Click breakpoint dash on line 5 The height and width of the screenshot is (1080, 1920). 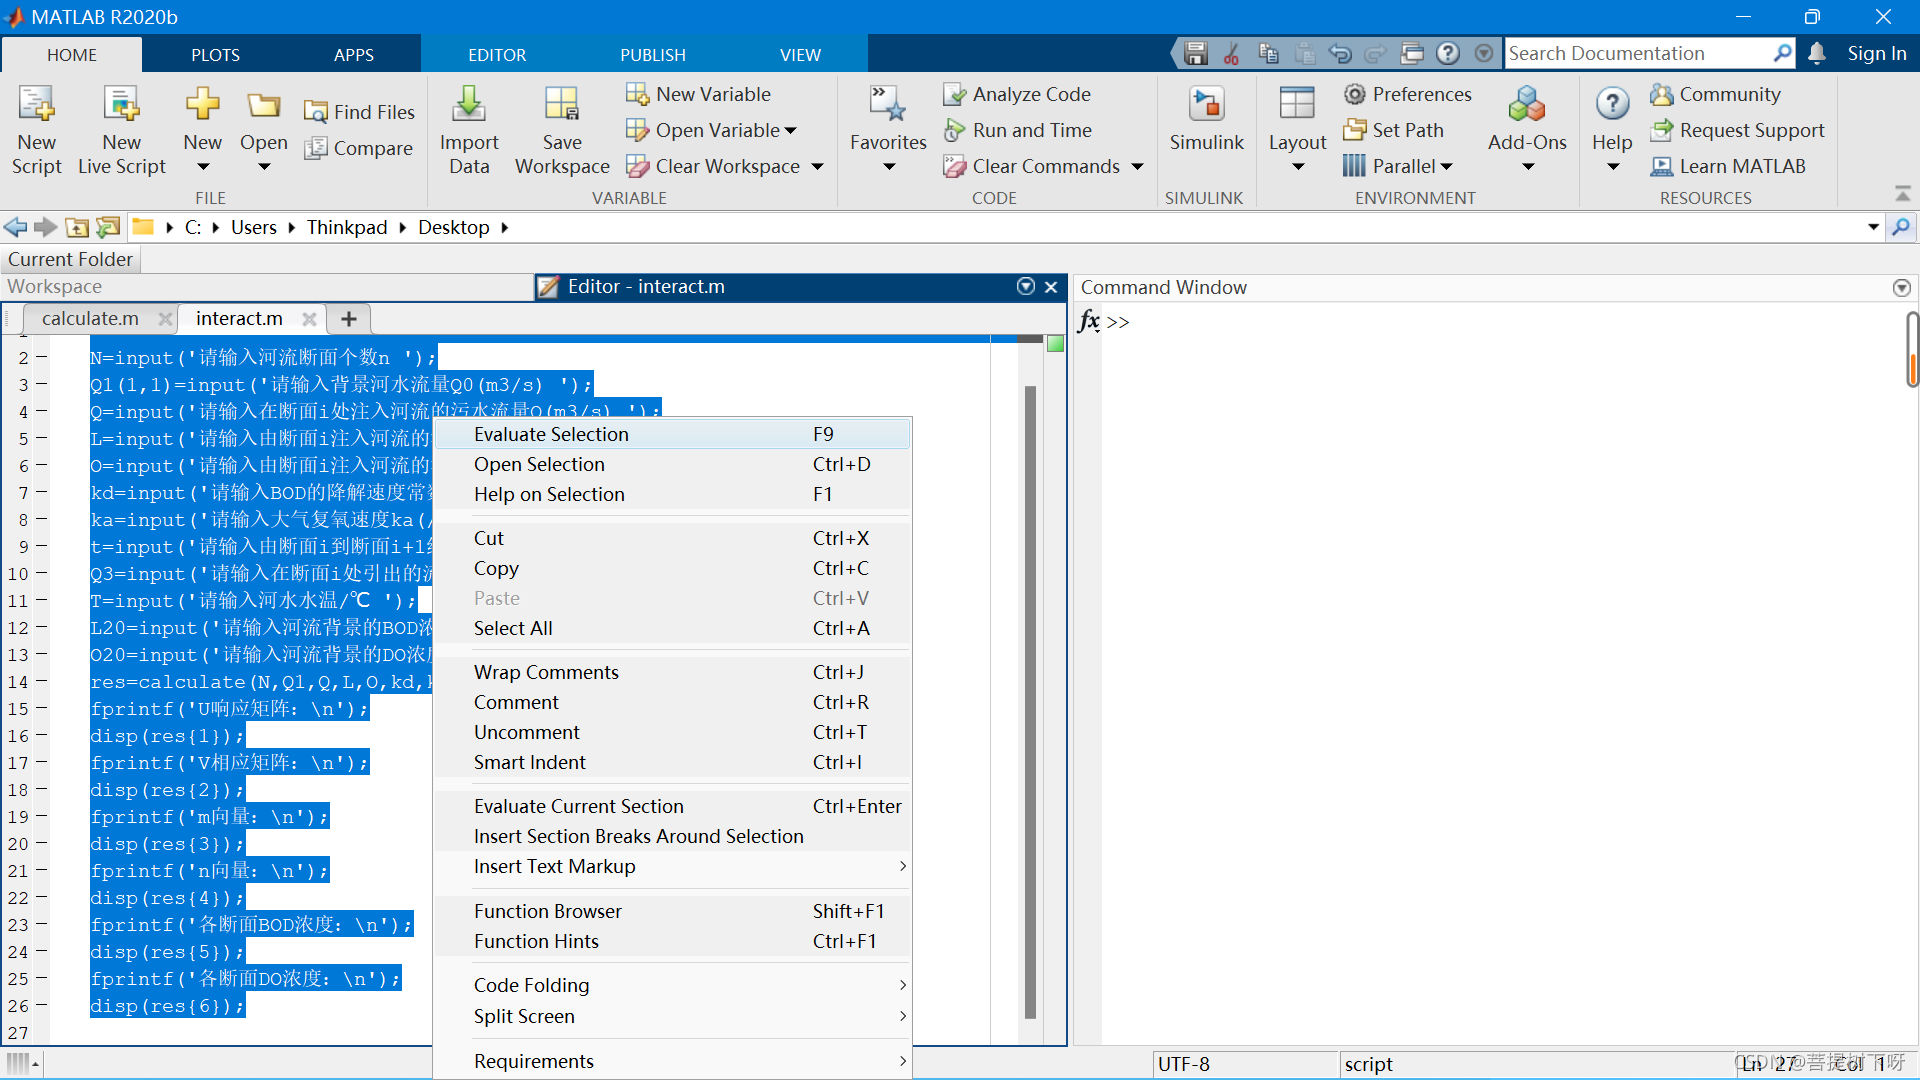point(42,438)
